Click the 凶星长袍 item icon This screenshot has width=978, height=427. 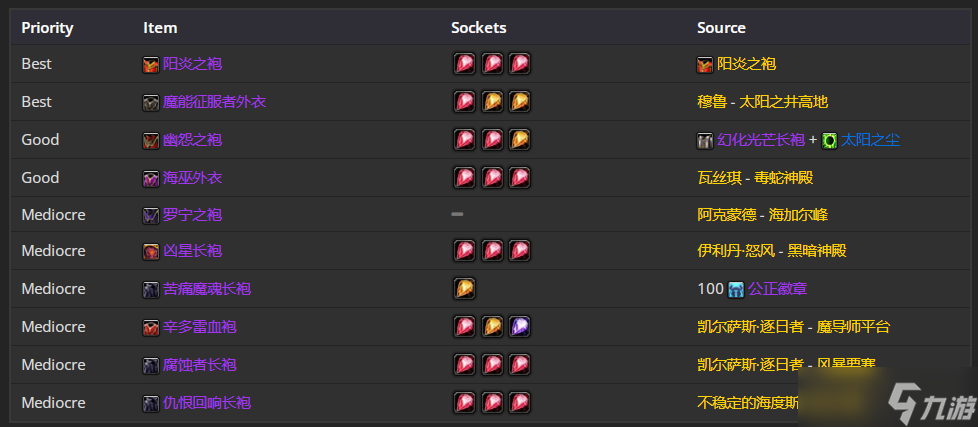tap(151, 251)
